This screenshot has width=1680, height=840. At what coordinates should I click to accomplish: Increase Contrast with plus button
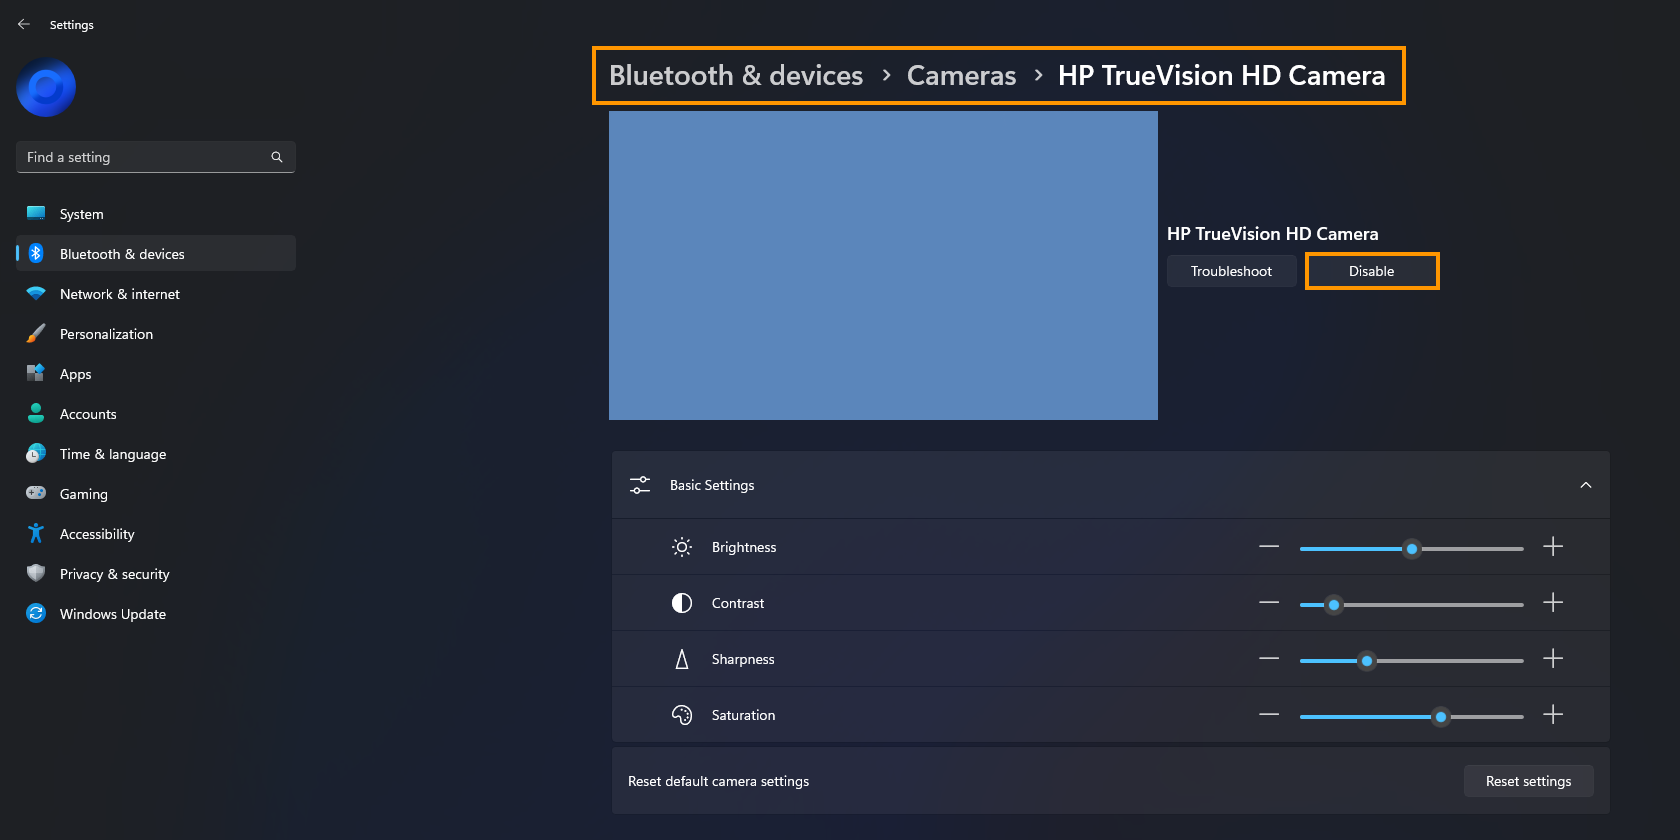(1553, 603)
